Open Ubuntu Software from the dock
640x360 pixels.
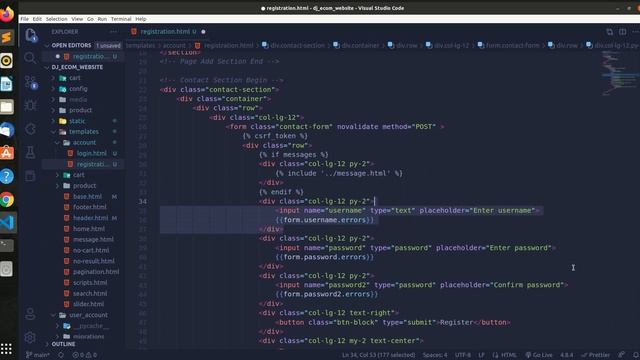click(7, 153)
